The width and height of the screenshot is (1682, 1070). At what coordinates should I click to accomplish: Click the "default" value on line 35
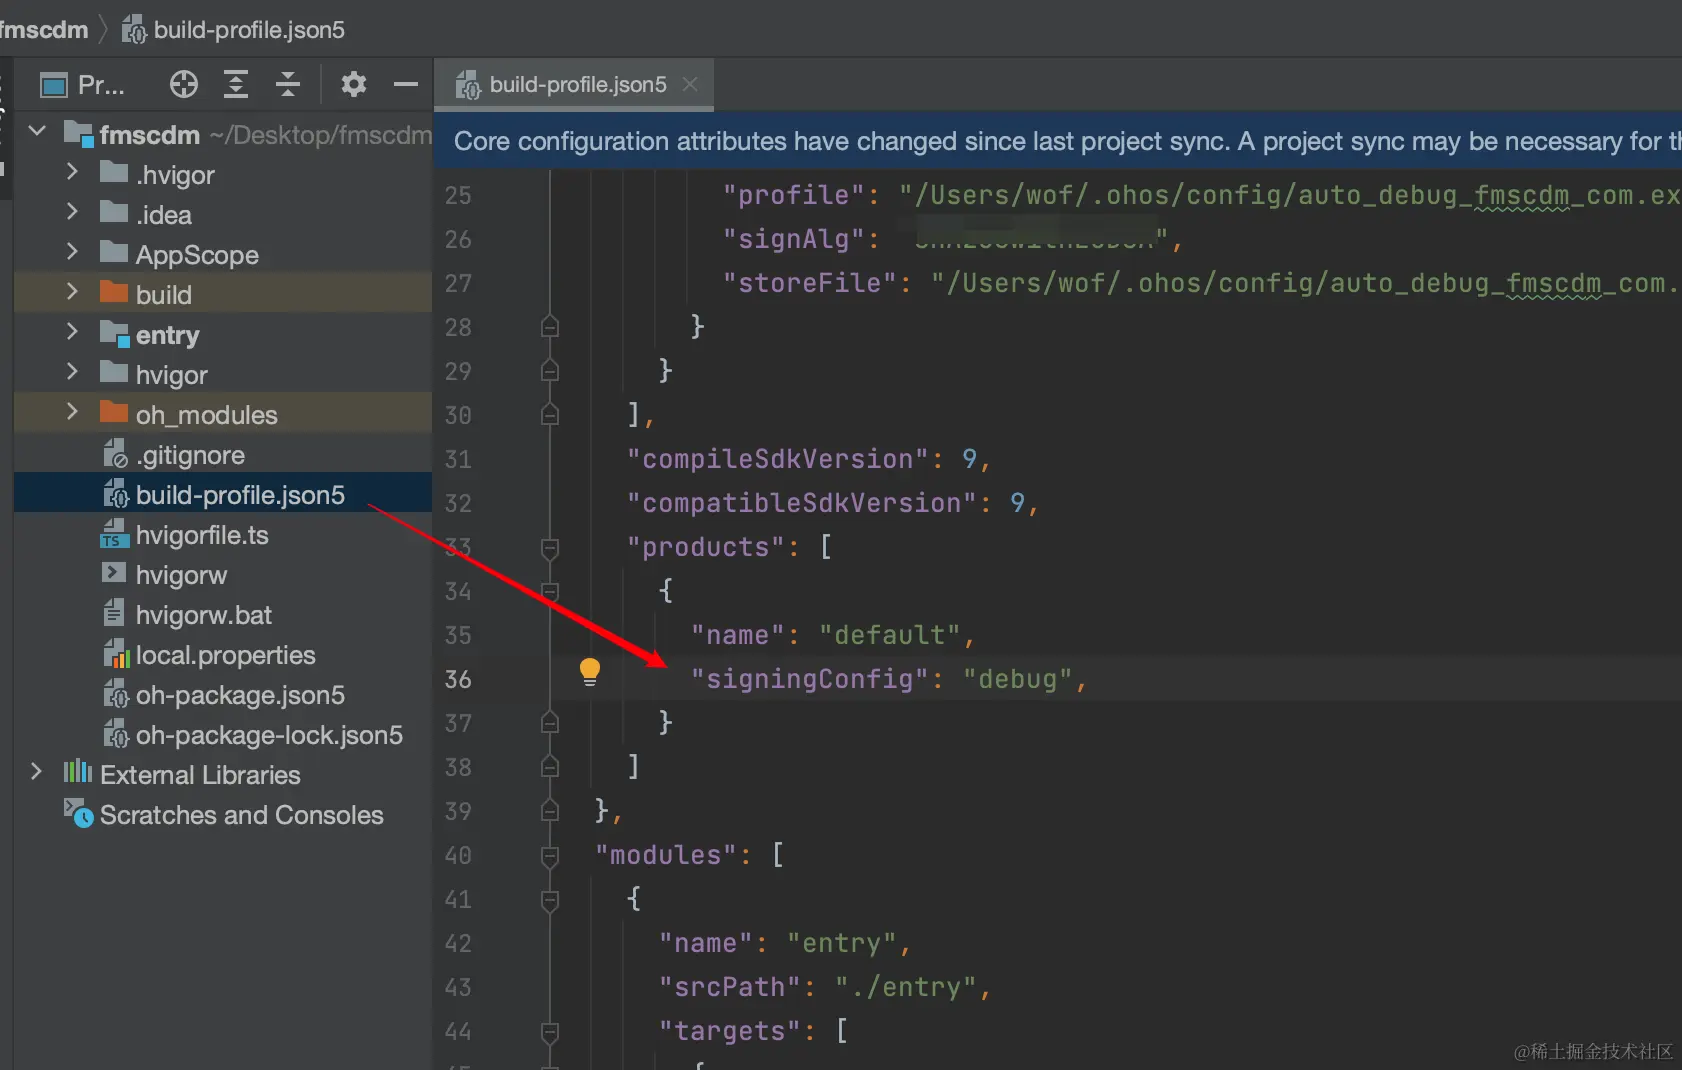890,635
